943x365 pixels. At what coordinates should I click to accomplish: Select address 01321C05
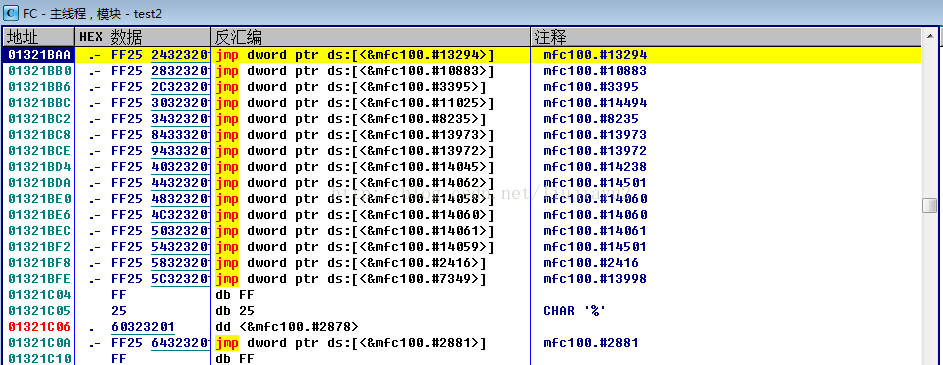pyautogui.click(x=40, y=311)
